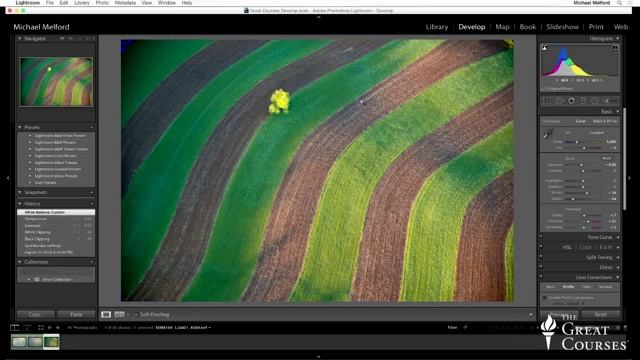This screenshot has height=360, width=640.
Task: Click the Auto tone button
Action: (607, 158)
